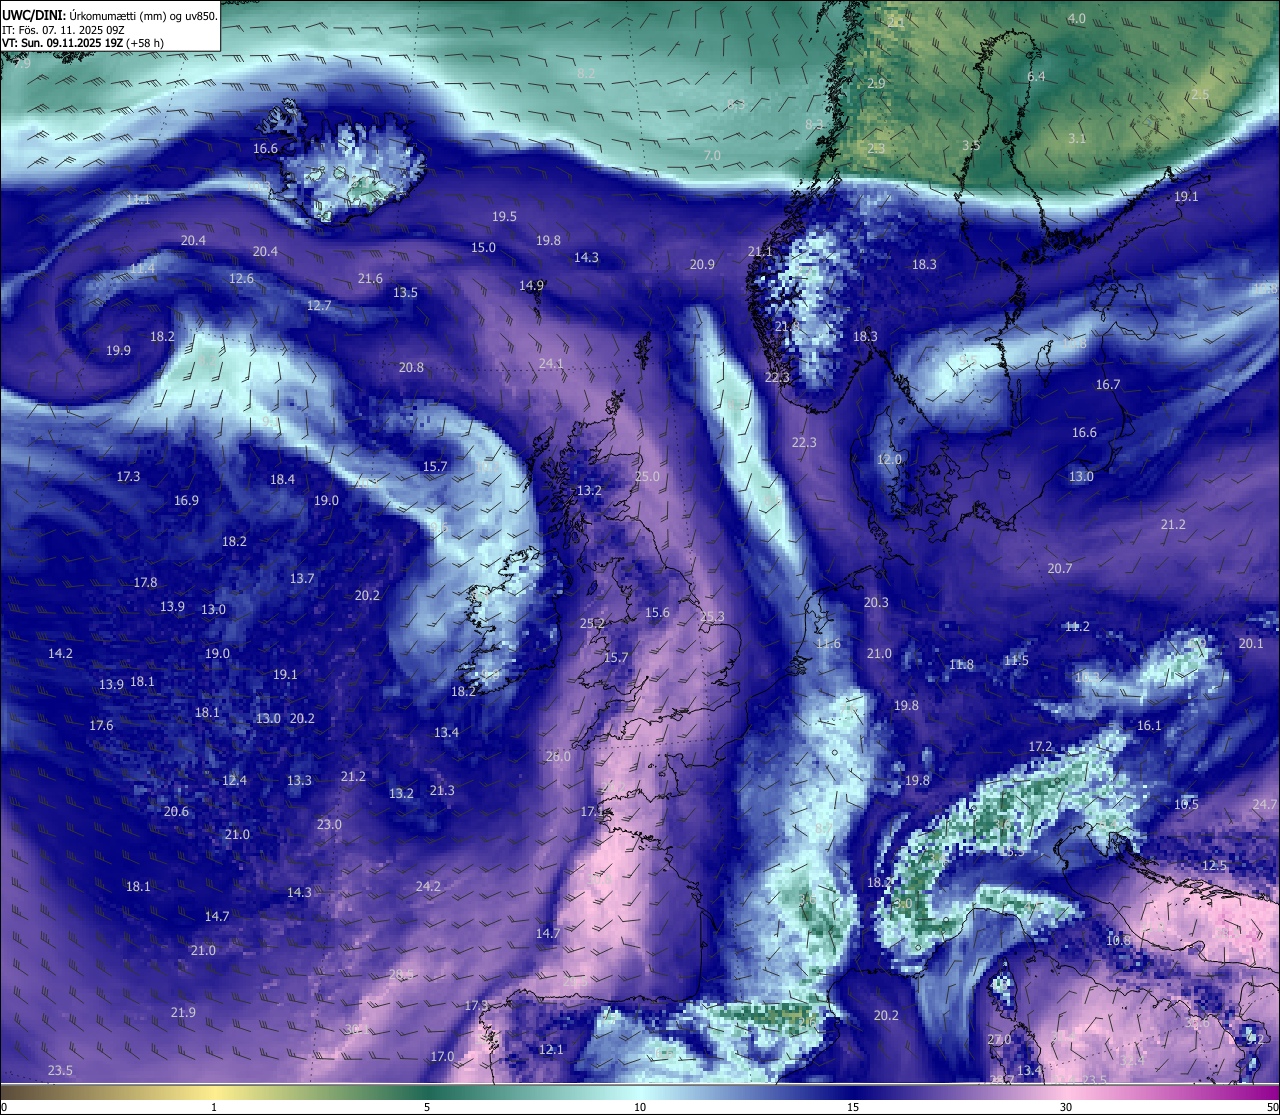
Task: Click the 11.8 value over Germany
Action: (961, 664)
